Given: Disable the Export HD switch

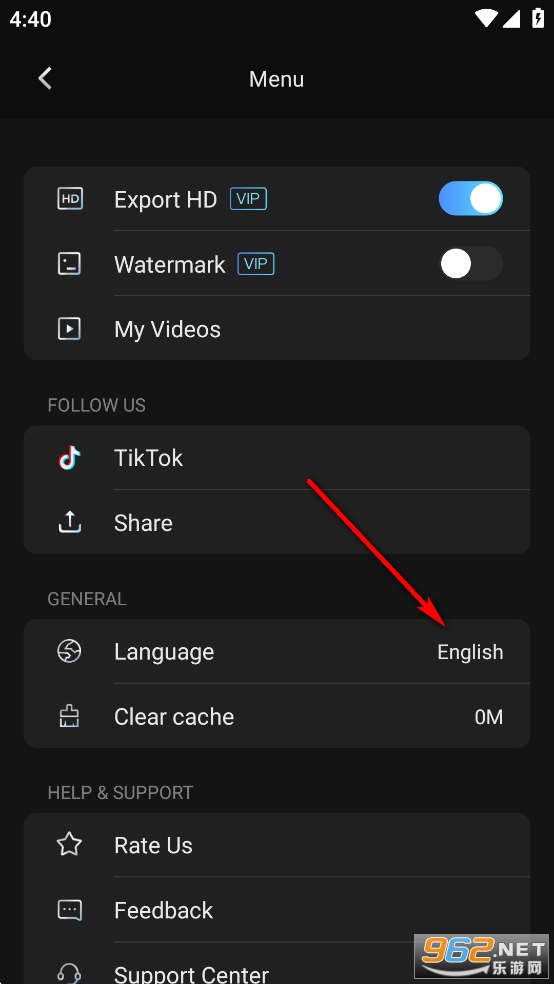Looking at the screenshot, I should coord(471,199).
